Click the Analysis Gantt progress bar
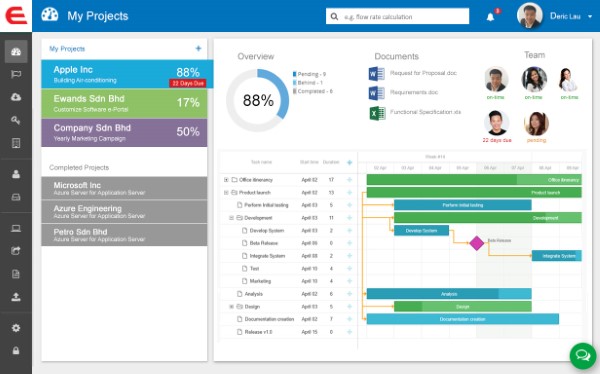600x374 pixels. (x=449, y=294)
